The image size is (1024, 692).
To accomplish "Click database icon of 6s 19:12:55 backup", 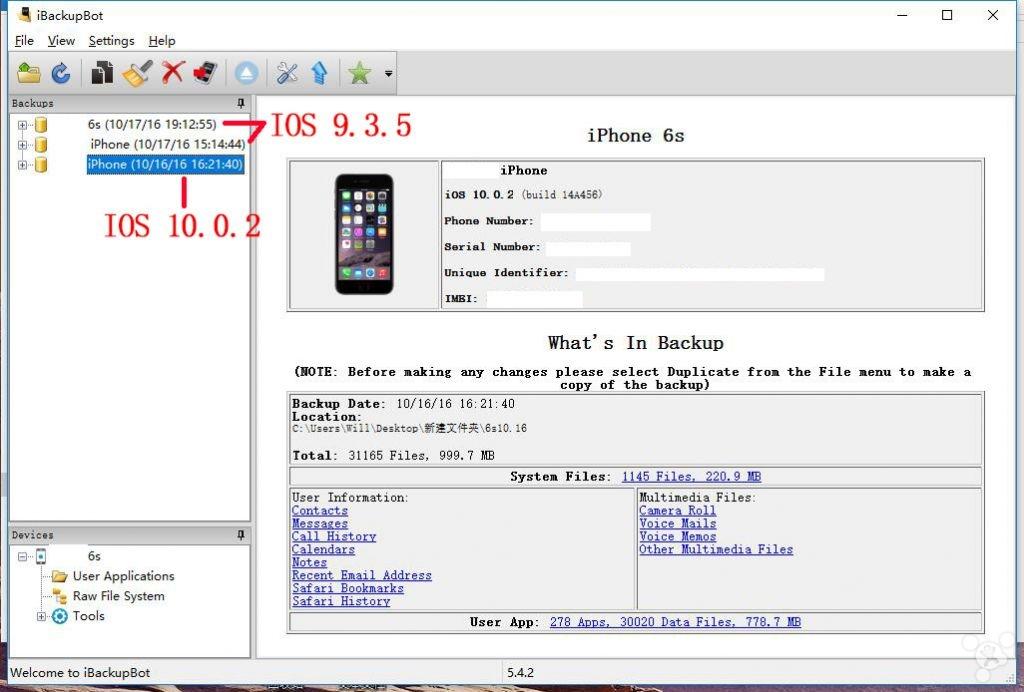I will [x=41, y=125].
